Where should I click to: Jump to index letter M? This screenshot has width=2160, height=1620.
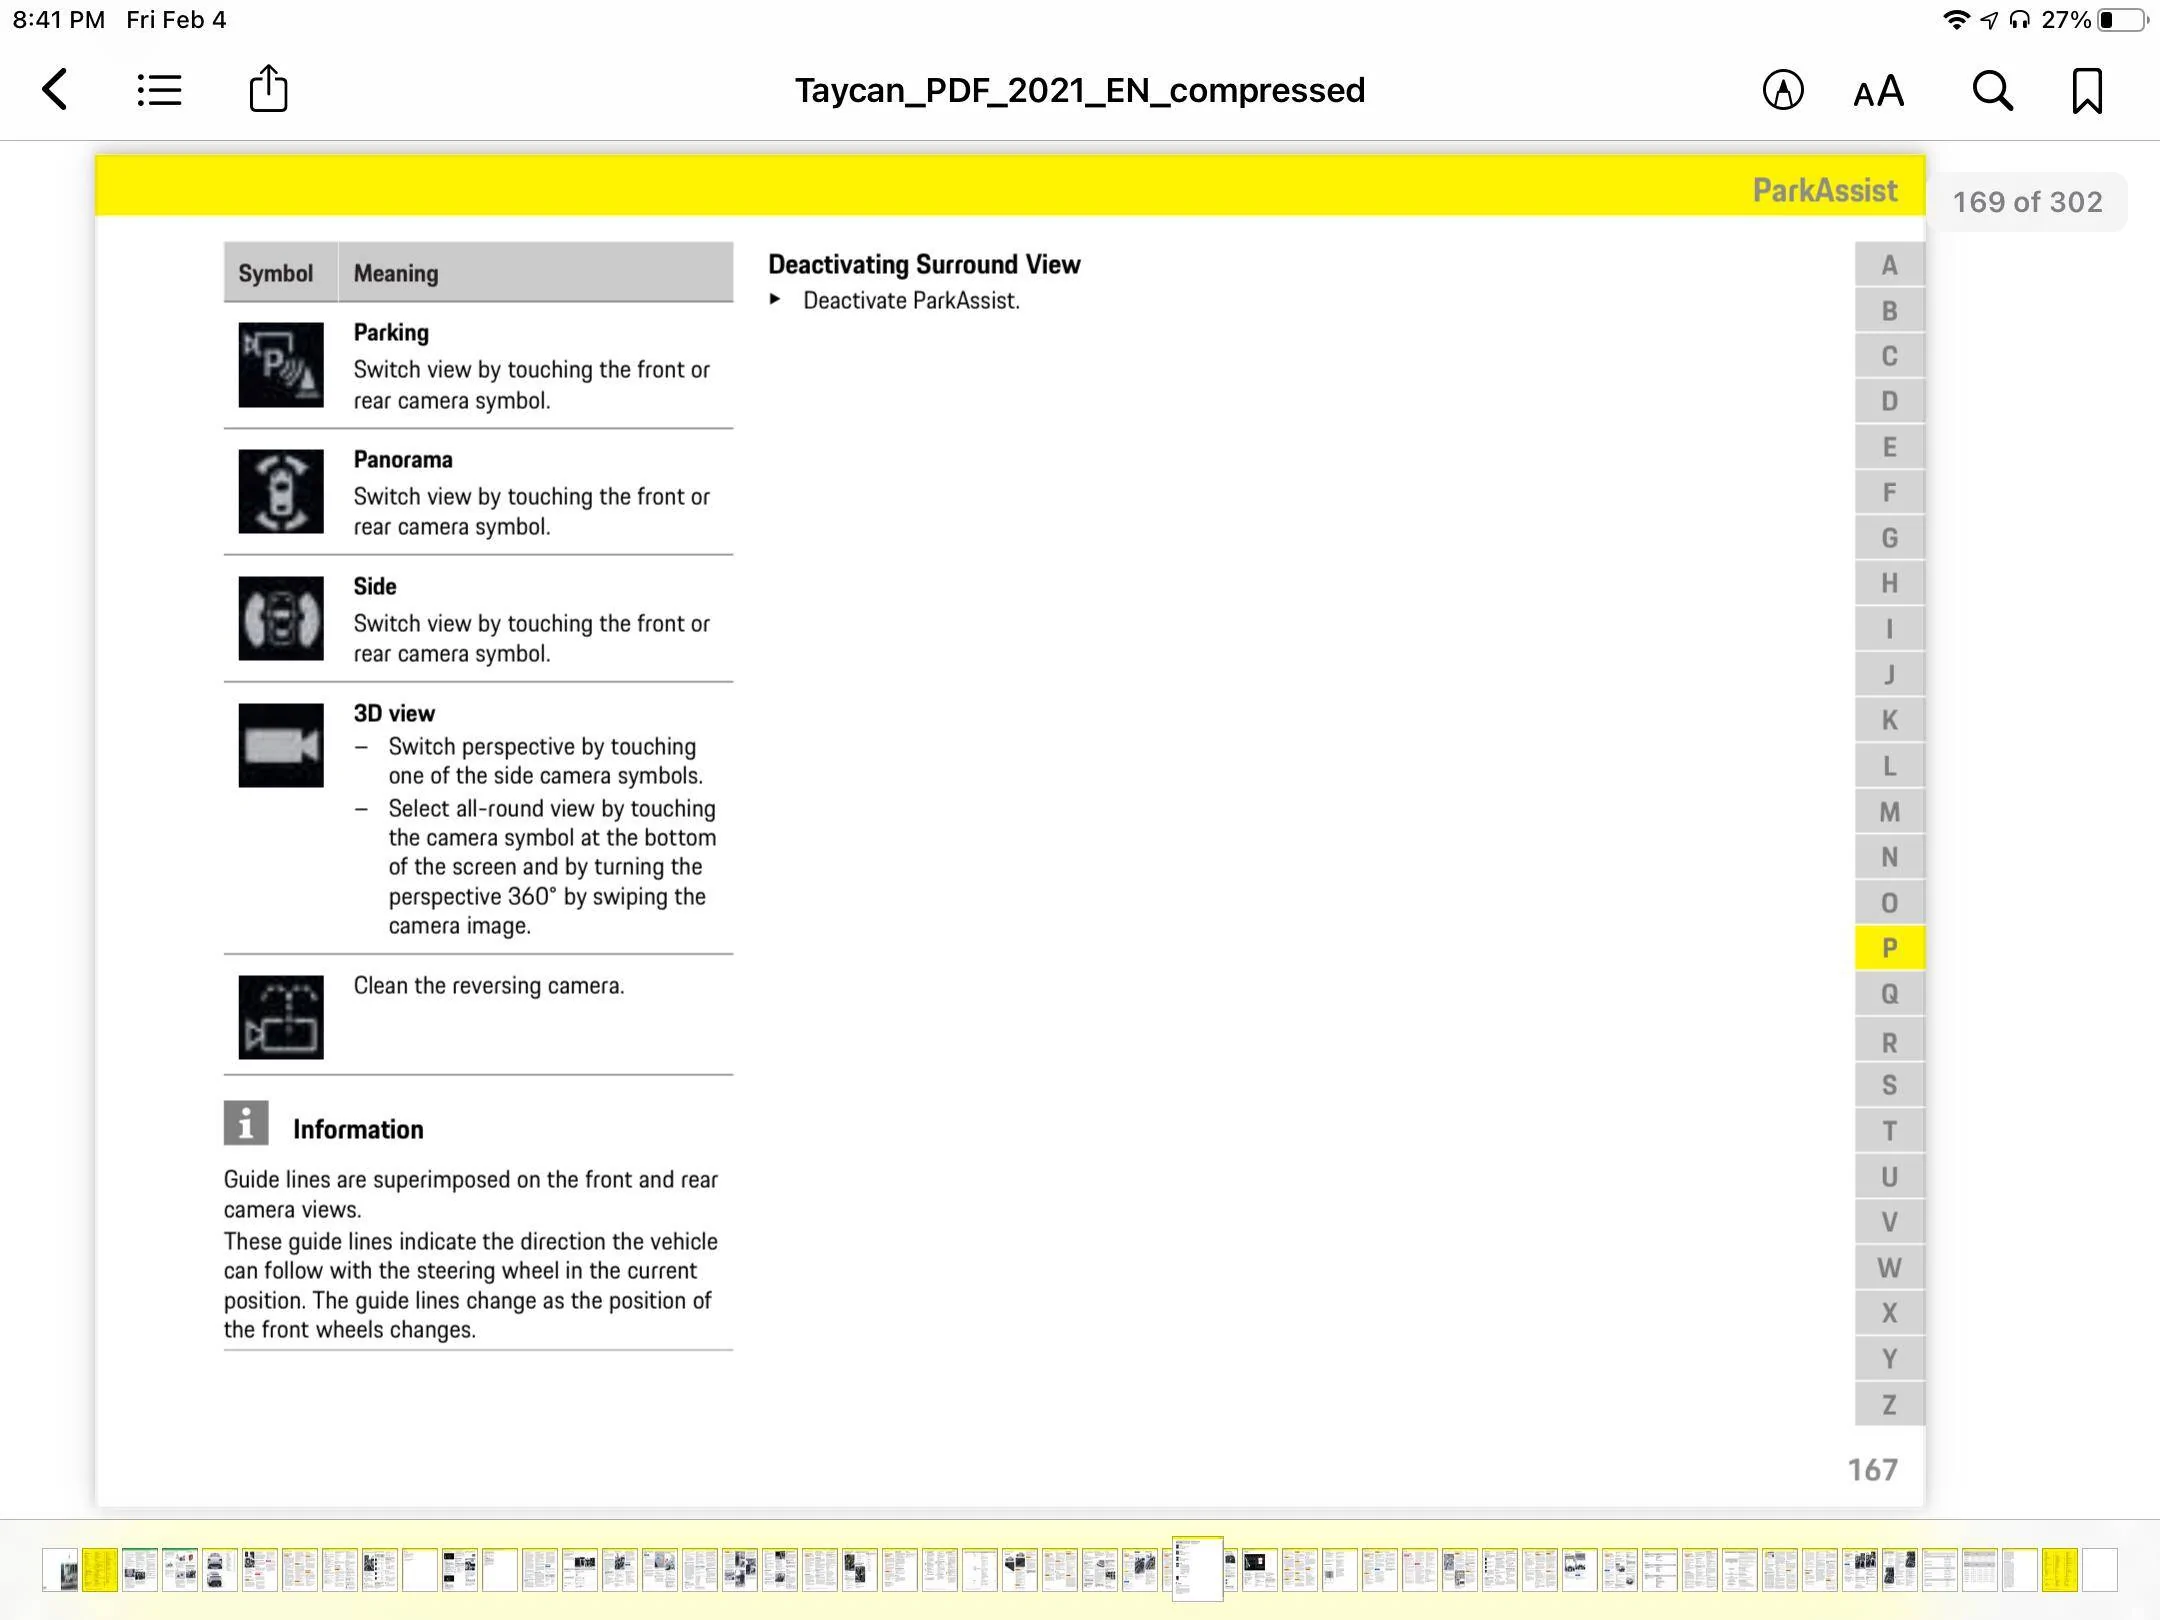[x=1889, y=812]
